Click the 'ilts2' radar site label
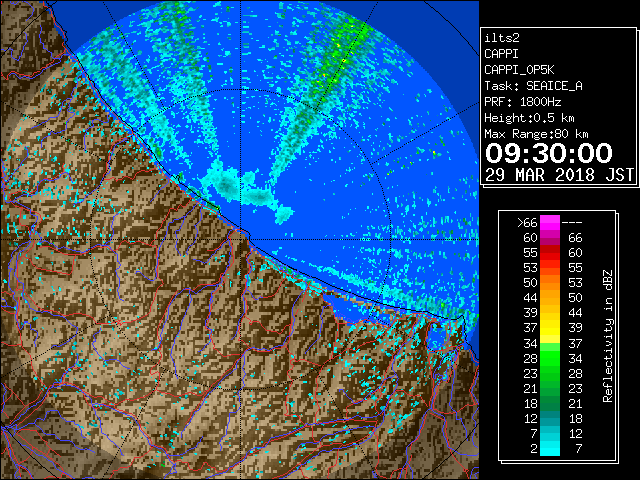Viewport: 640px width, 480px height. pyautogui.click(x=502, y=38)
